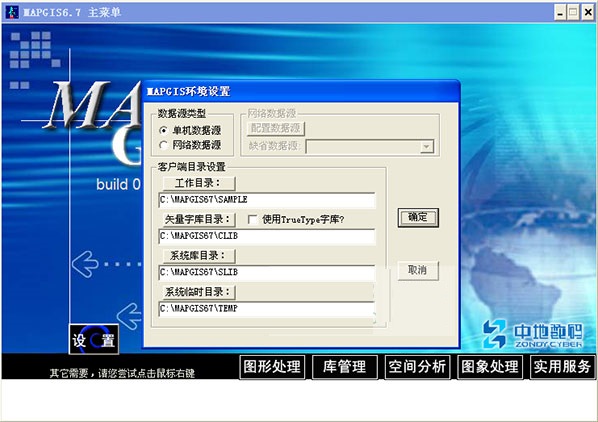Click the MAPGIS环境设置 dialog title bar
The image size is (598, 422).
click(301, 91)
